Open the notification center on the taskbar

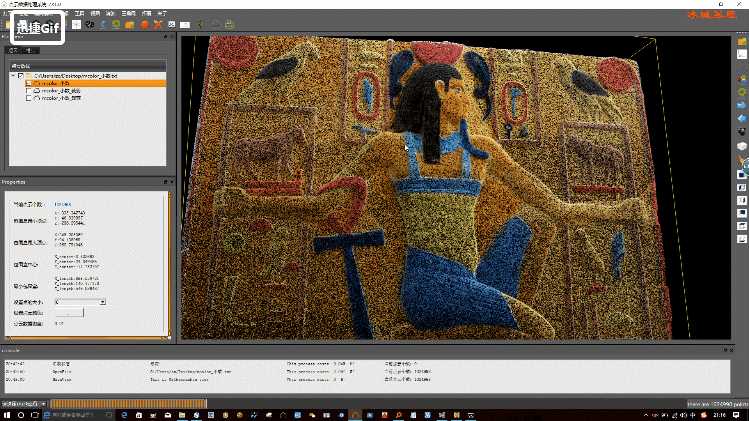(x=736, y=415)
